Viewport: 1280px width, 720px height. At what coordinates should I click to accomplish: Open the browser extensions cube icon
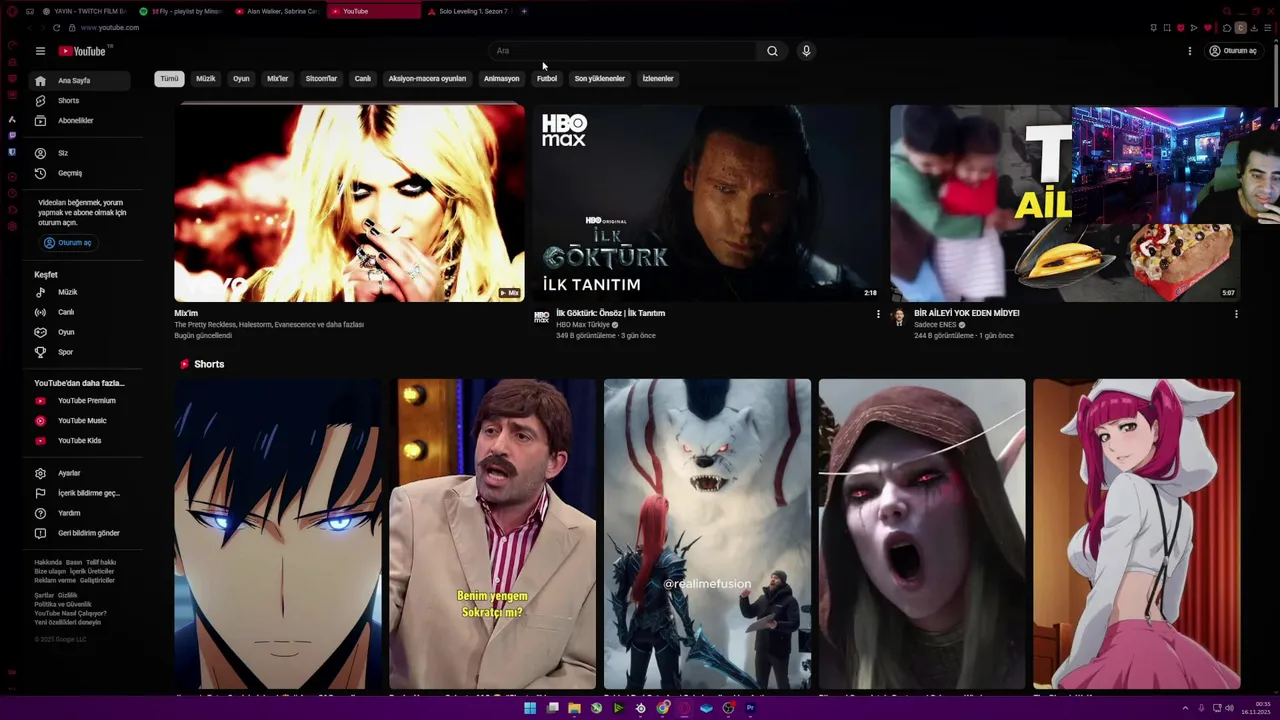point(1227,28)
